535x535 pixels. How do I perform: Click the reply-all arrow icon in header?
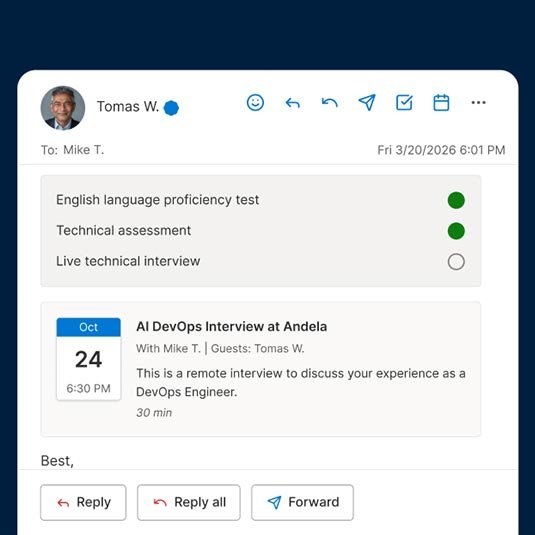[330, 102]
